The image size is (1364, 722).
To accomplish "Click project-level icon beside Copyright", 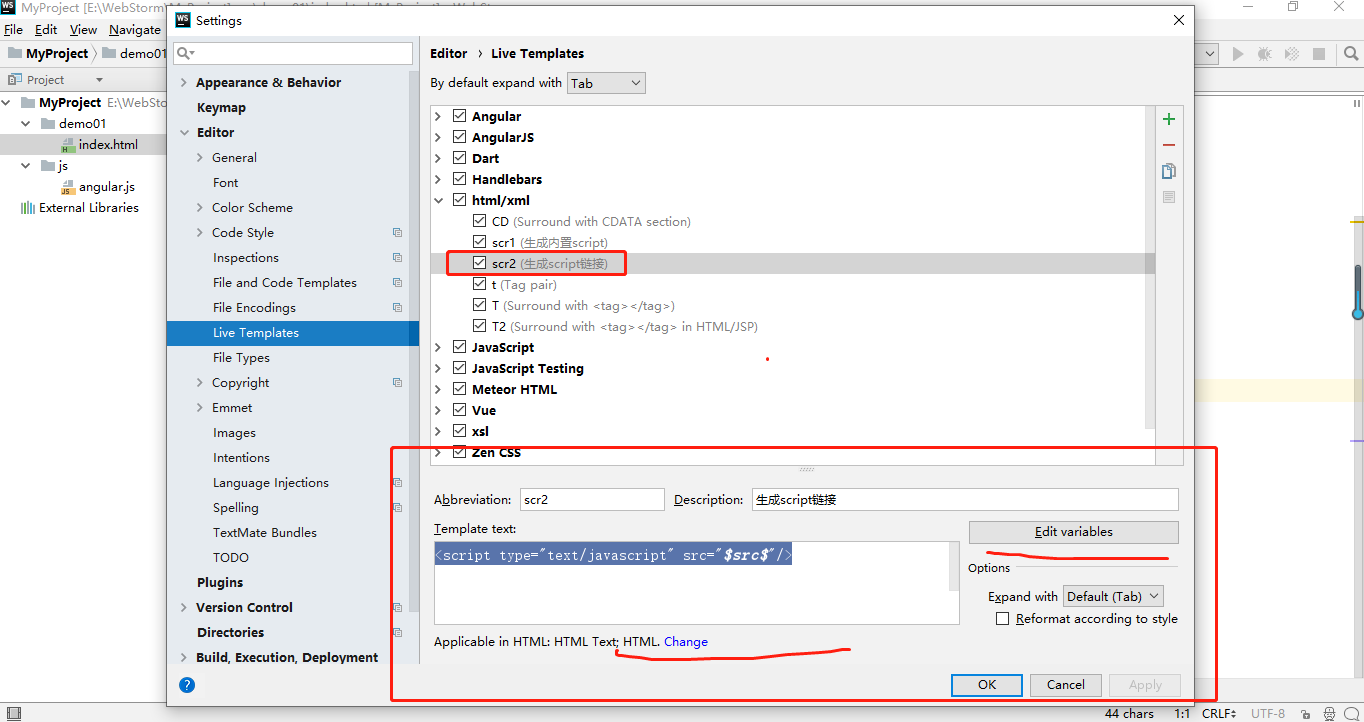I will (397, 383).
